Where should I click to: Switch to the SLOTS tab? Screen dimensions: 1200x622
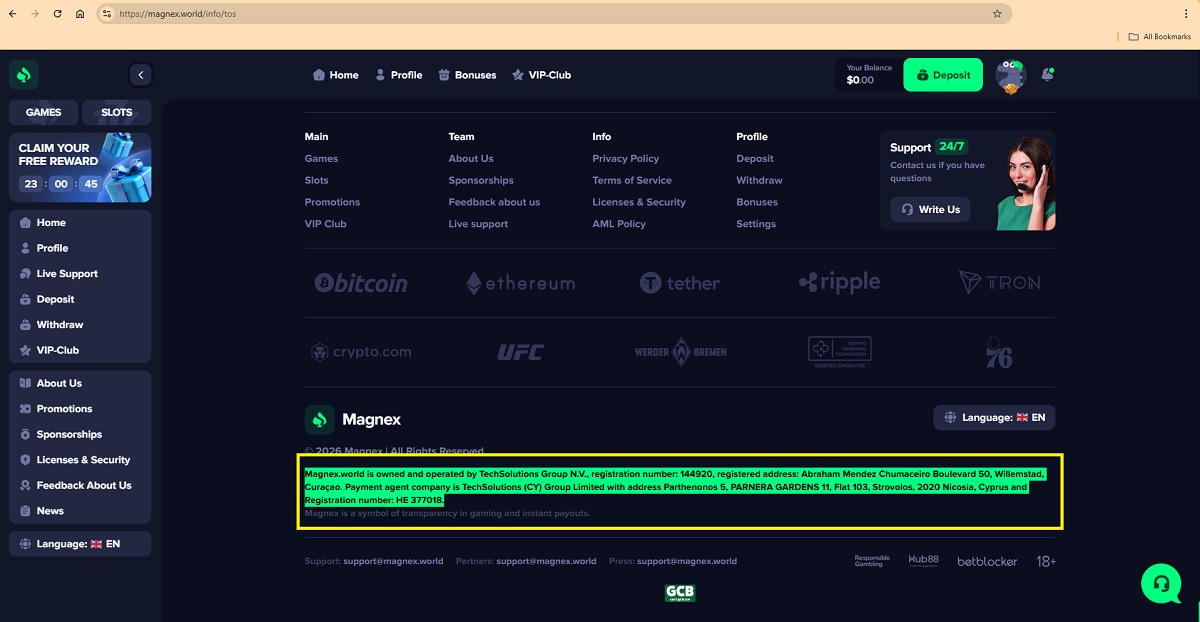(x=116, y=112)
